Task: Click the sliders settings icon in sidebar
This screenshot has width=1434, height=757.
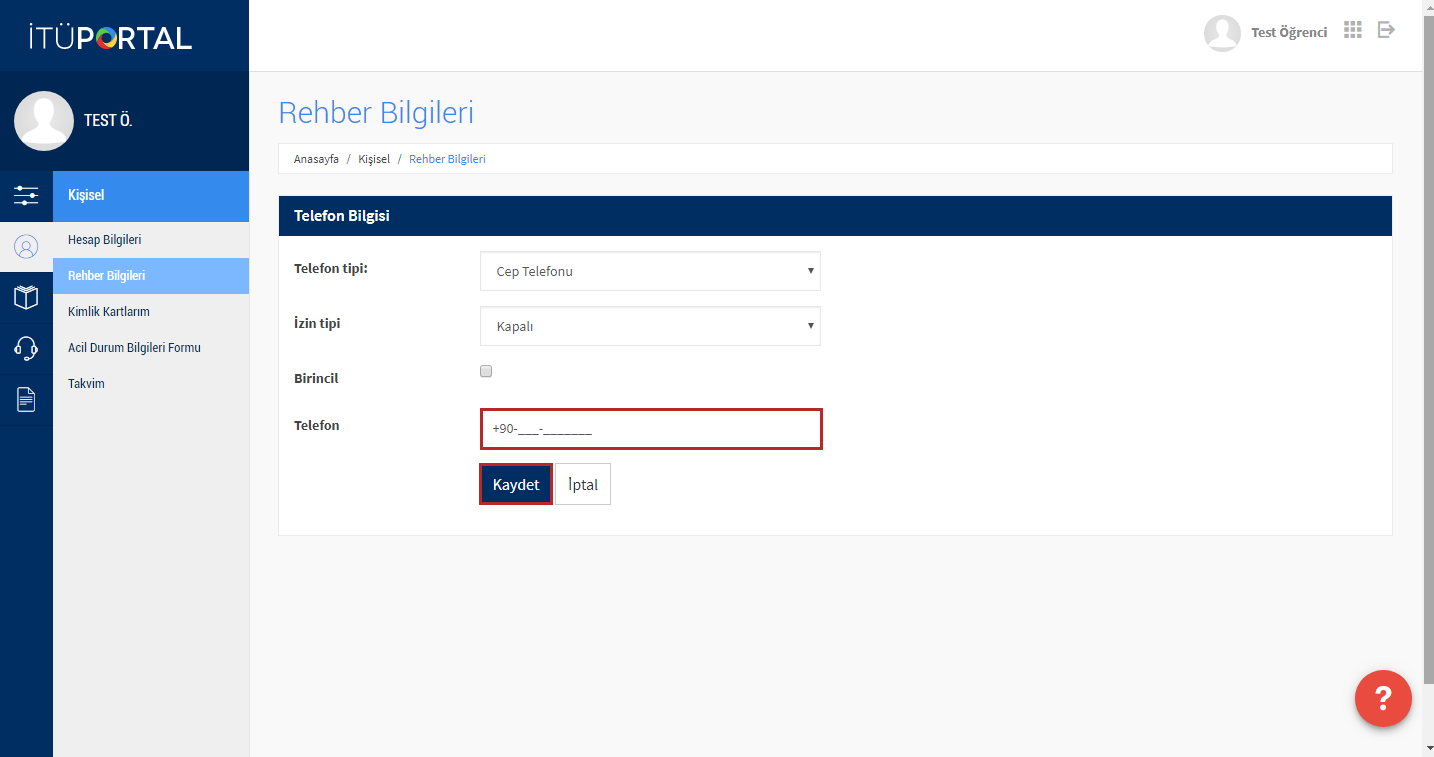Action: [26, 196]
